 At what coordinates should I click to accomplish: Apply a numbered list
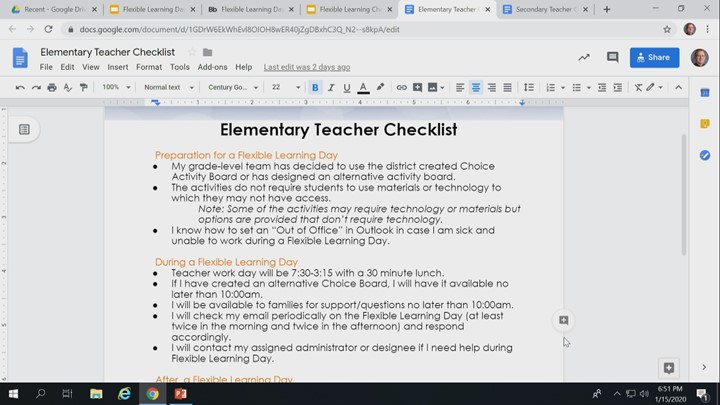point(550,87)
